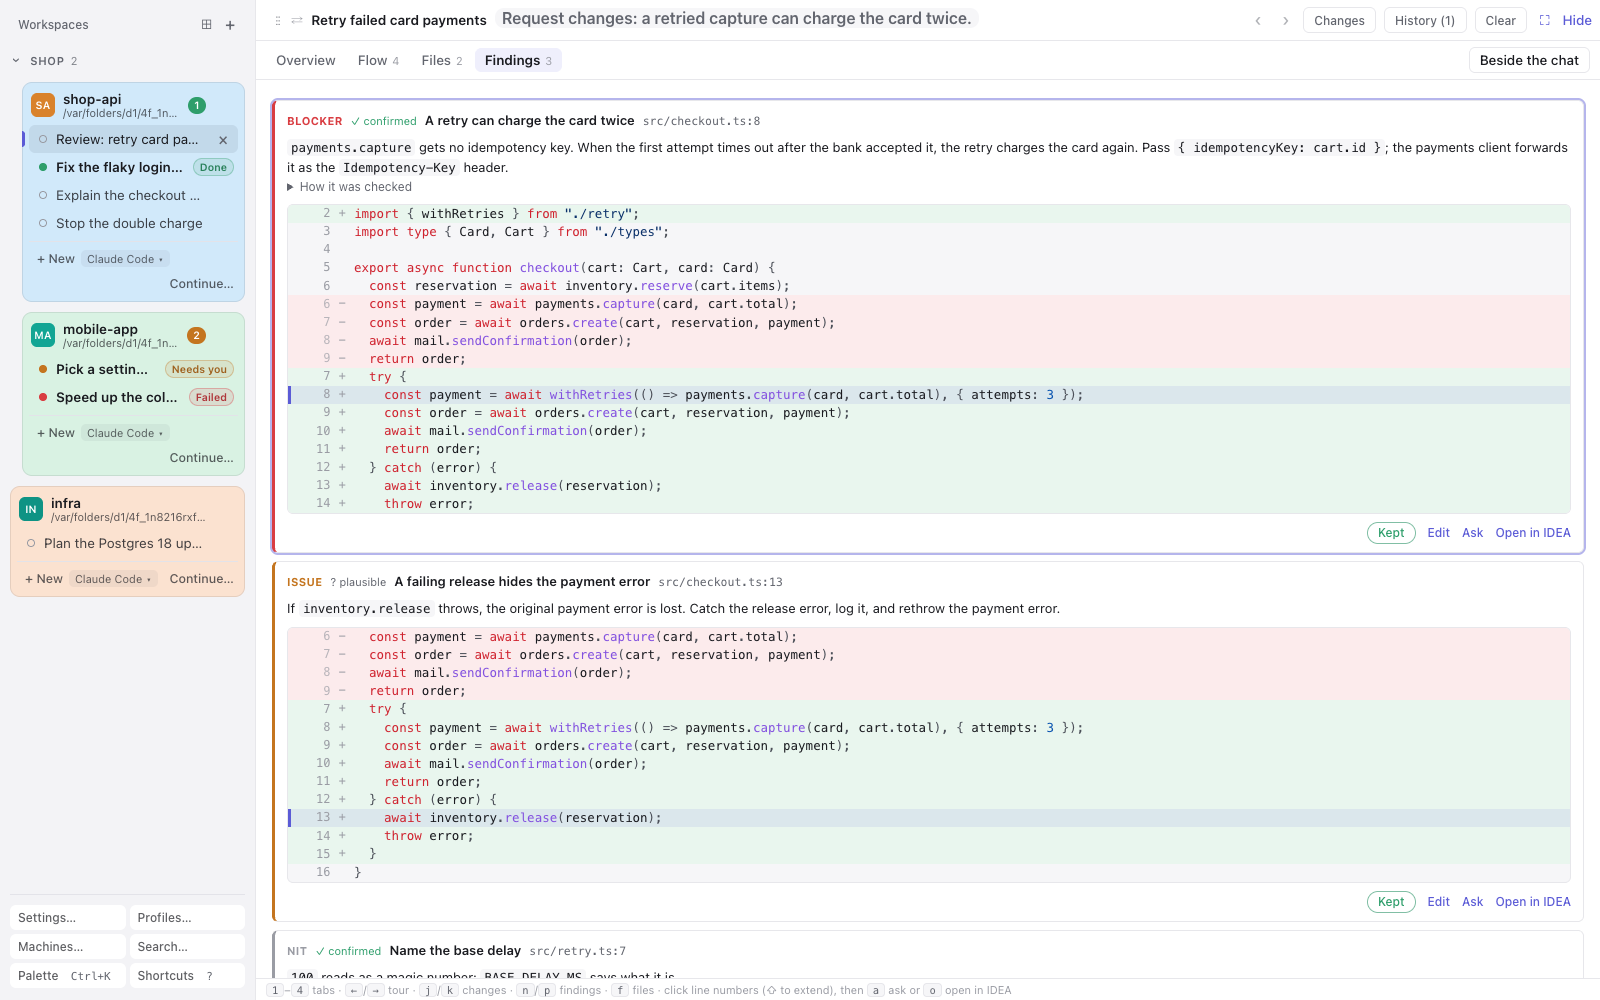Click file path src/checkout.ts:13
The height and width of the screenshot is (1000, 1600).
click(x=720, y=582)
